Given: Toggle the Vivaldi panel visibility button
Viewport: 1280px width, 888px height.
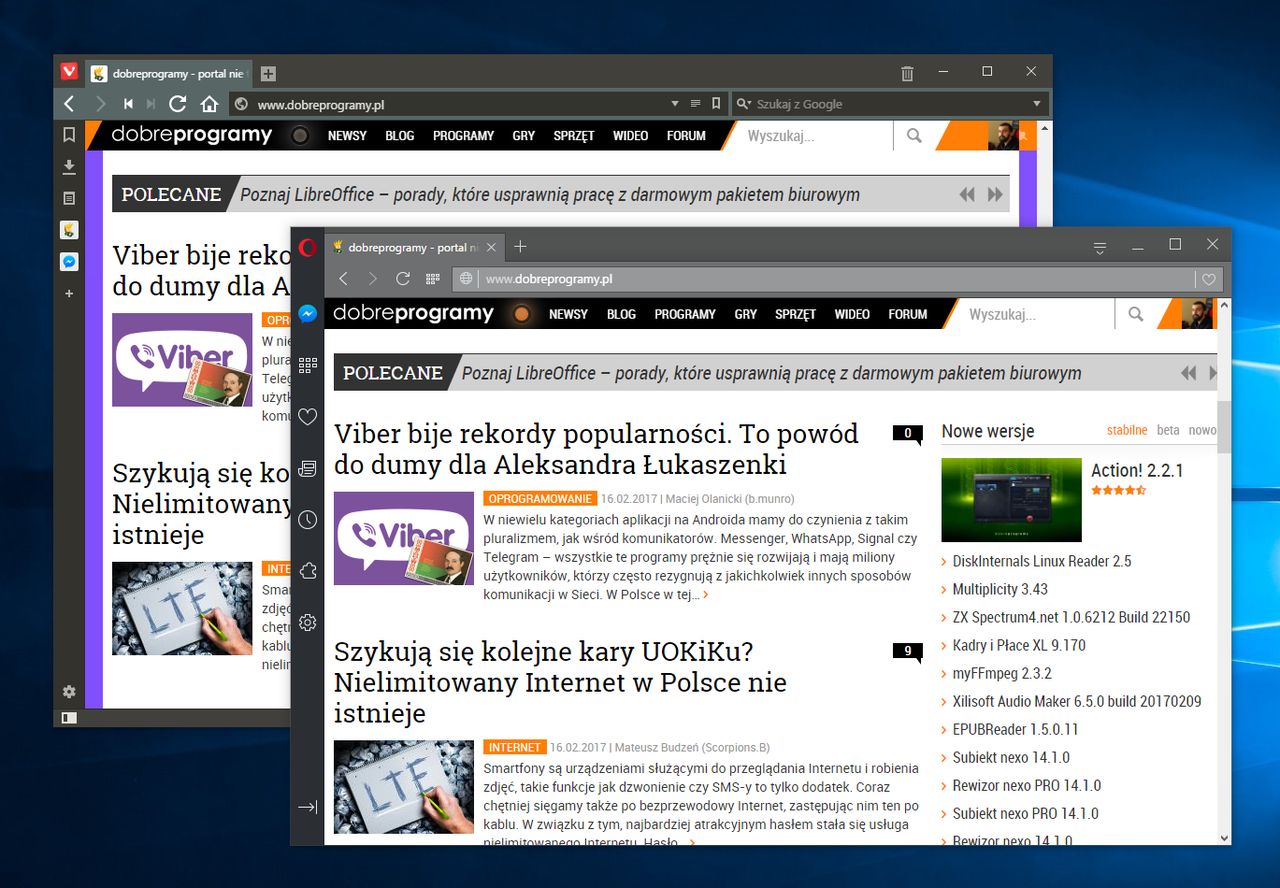Looking at the screenshot, I should (69, 717).
